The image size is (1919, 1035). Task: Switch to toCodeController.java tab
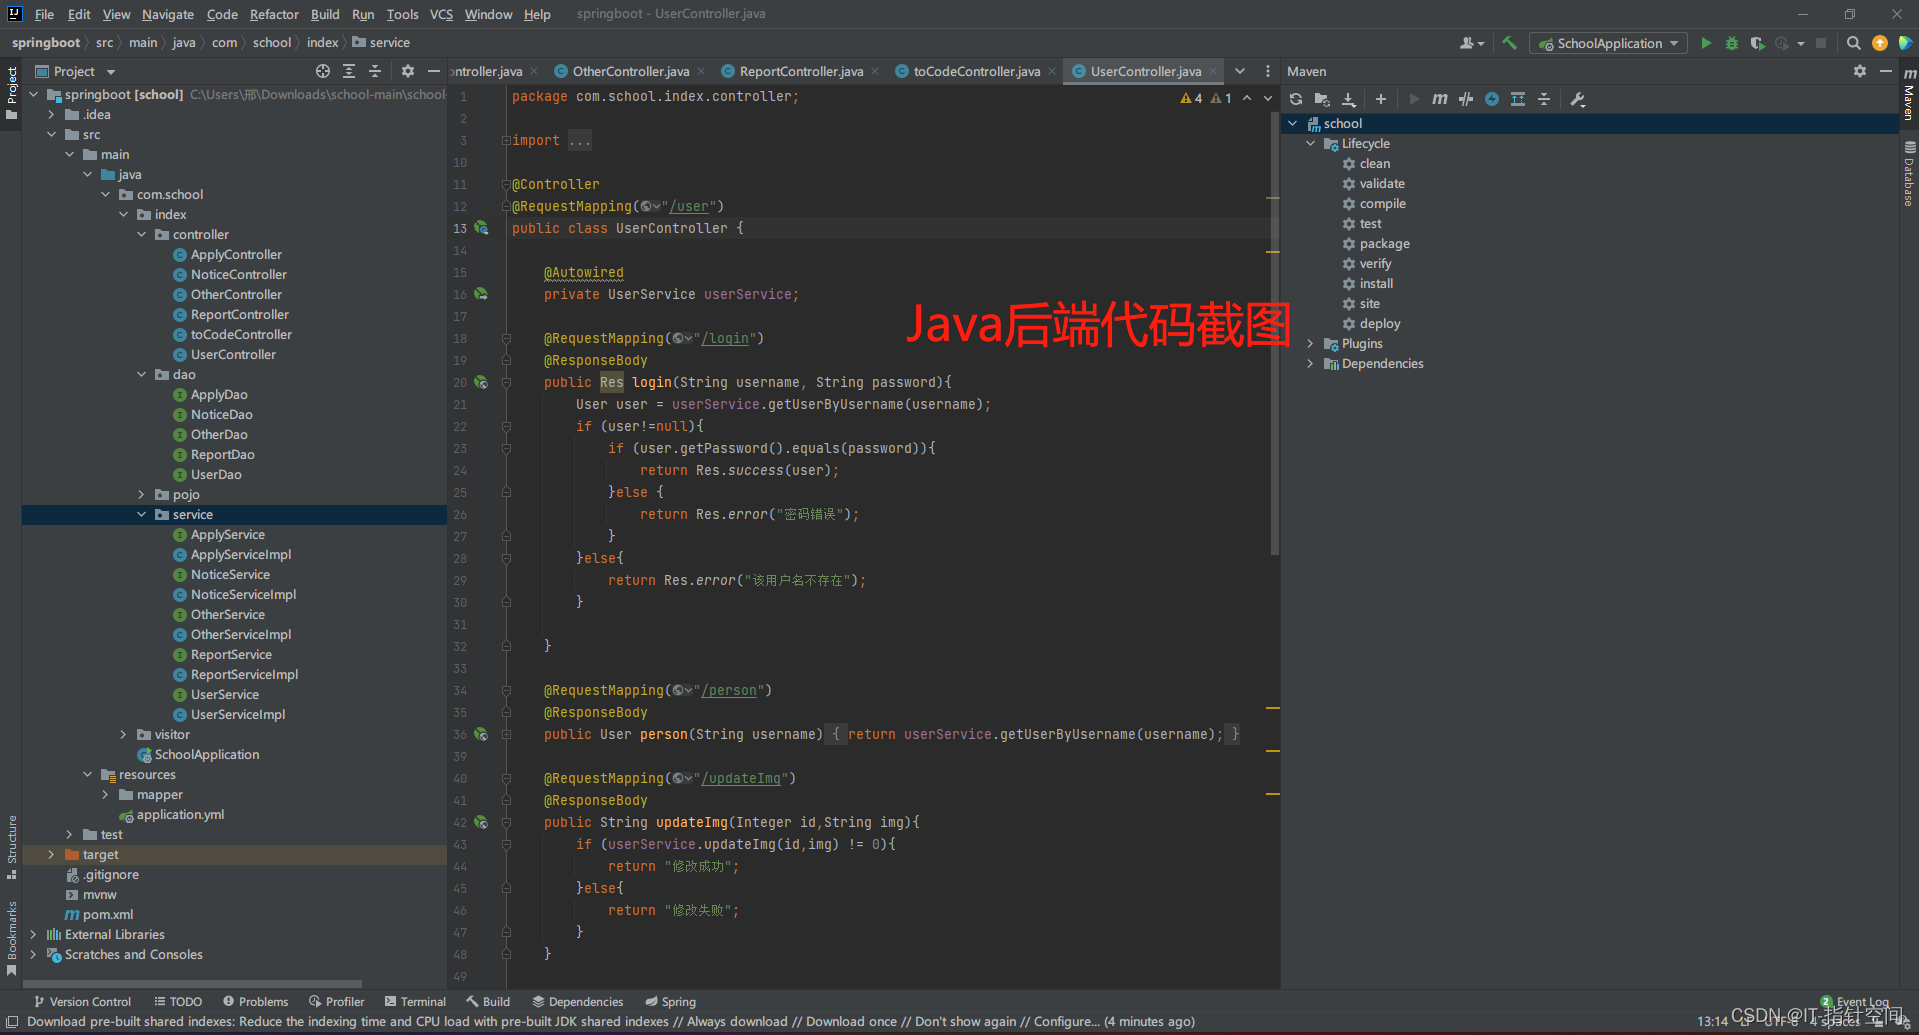coord(976,71)
